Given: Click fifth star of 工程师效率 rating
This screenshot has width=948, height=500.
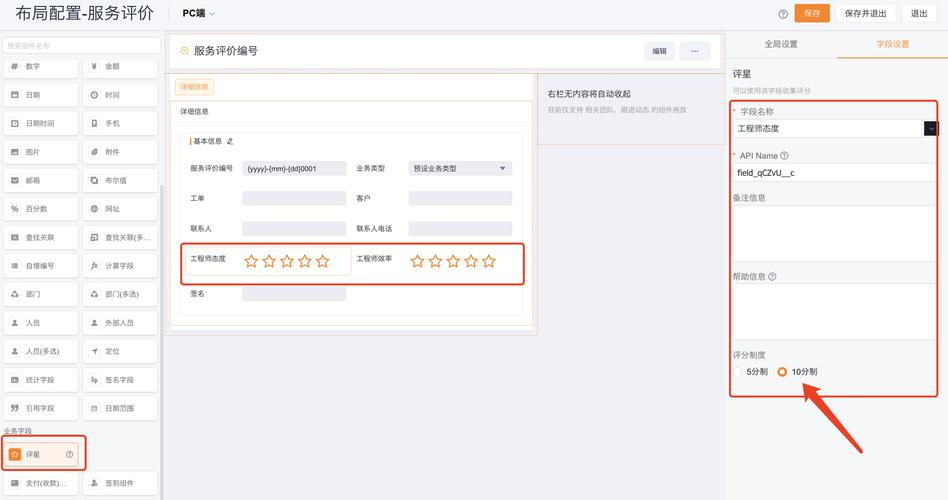Looking at the screenshot, I should 489,261.
